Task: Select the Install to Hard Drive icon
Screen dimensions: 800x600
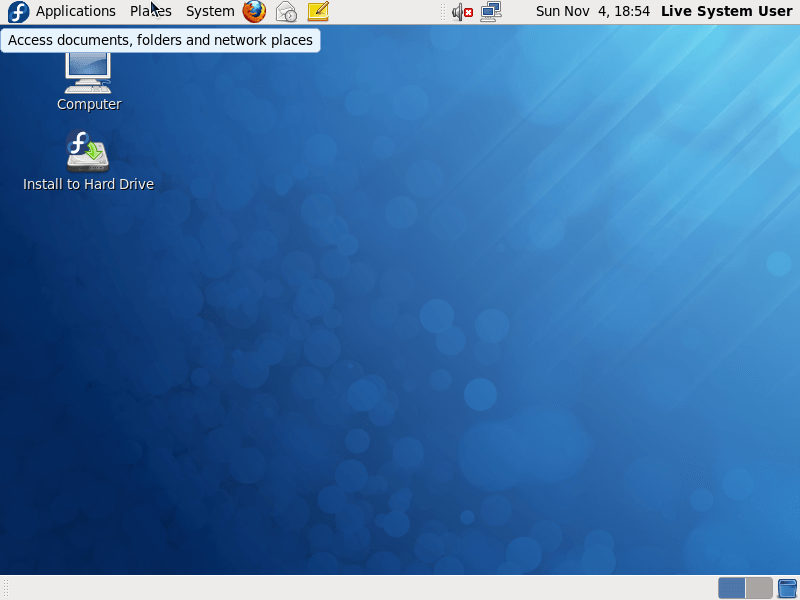Action: click(x=88, y=151)
